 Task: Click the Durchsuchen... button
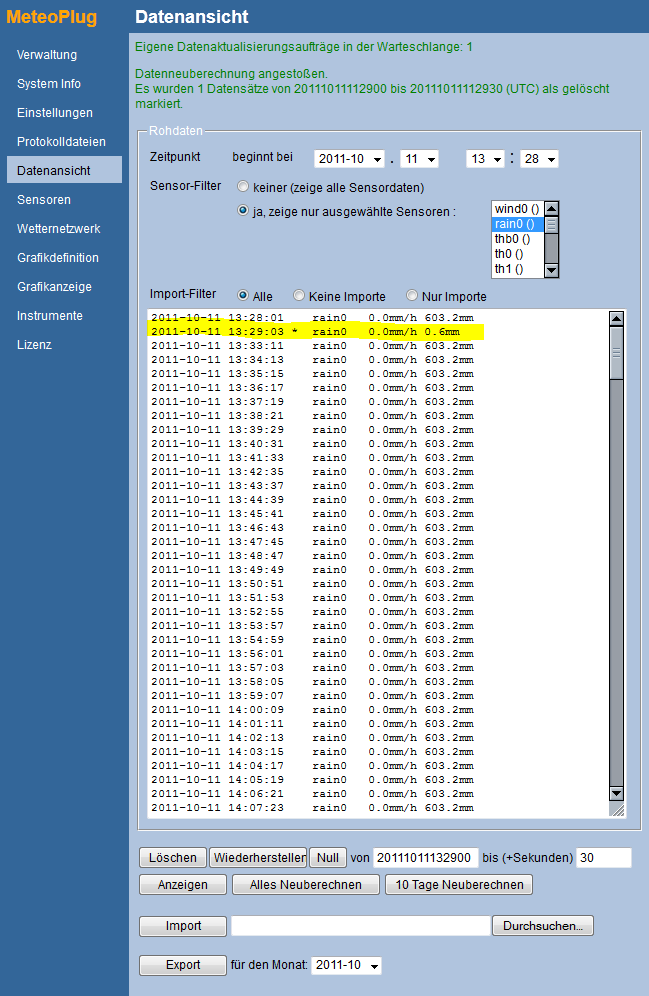pos(543,926)
